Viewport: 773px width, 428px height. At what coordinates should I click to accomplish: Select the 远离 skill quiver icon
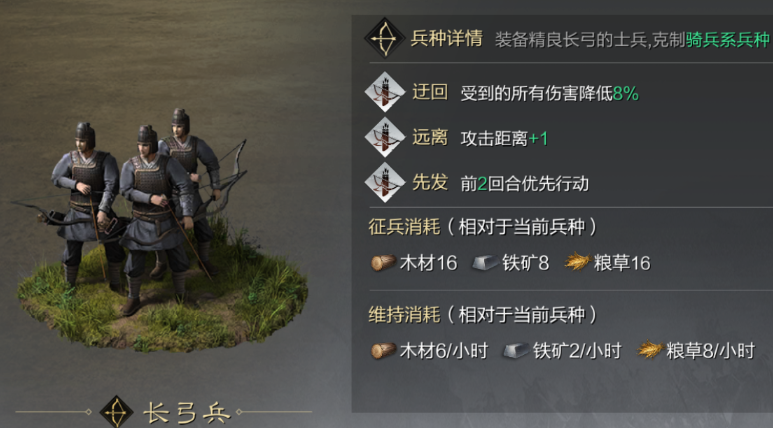click(386, 138)
